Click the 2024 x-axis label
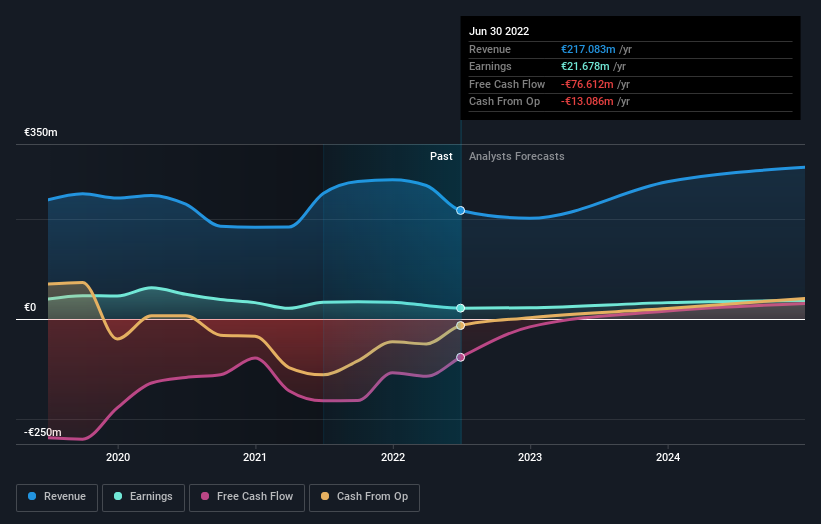Screen dimensions: 821x524 668,457
